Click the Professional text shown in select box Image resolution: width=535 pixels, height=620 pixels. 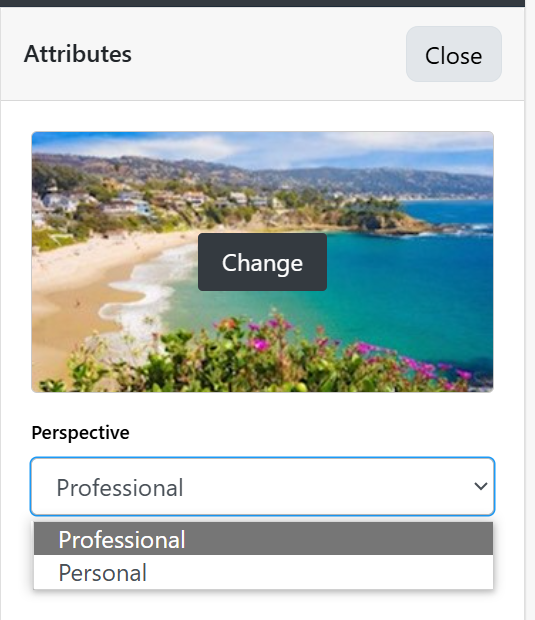coord(120,488)
